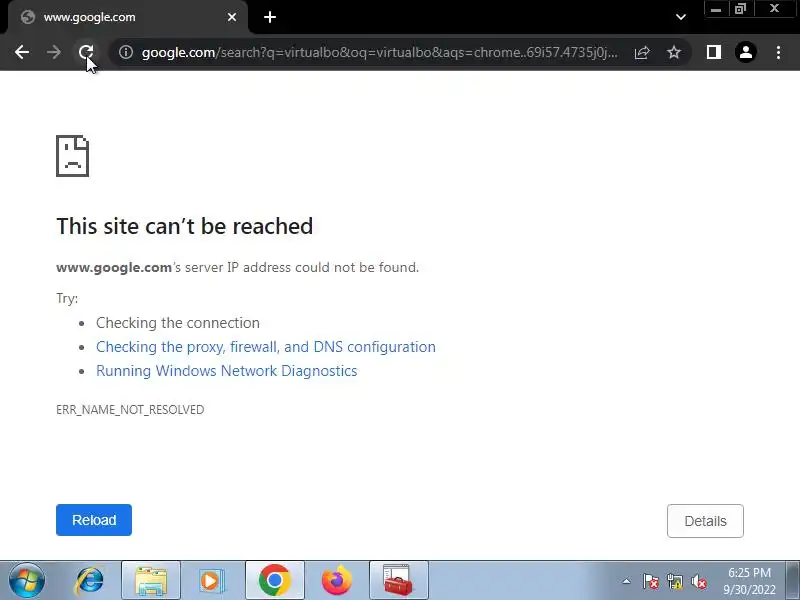800x600 pixels.
Task: Minimize the Chrome window
Action: point(716,9)
